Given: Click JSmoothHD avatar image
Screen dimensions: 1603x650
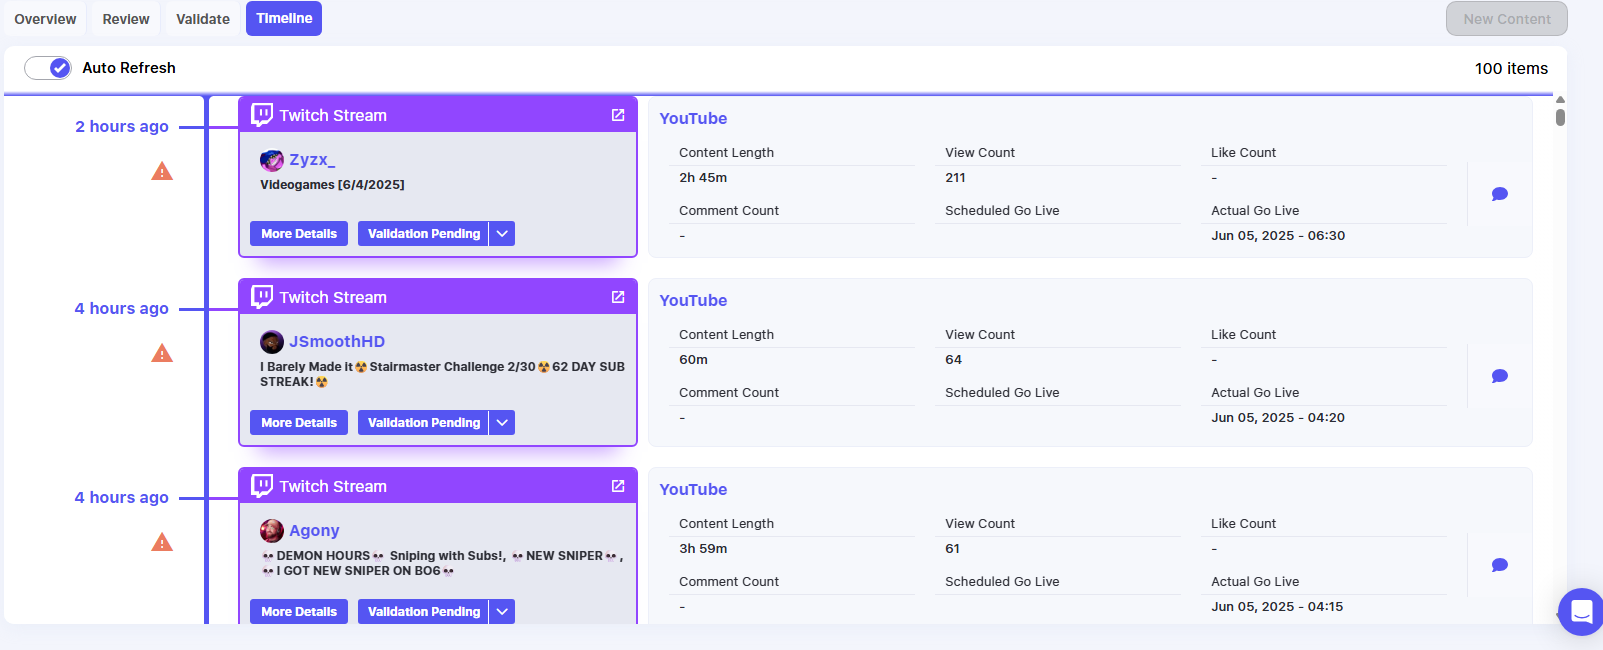Looking at the screenshot, I should (x=272, y=342).
